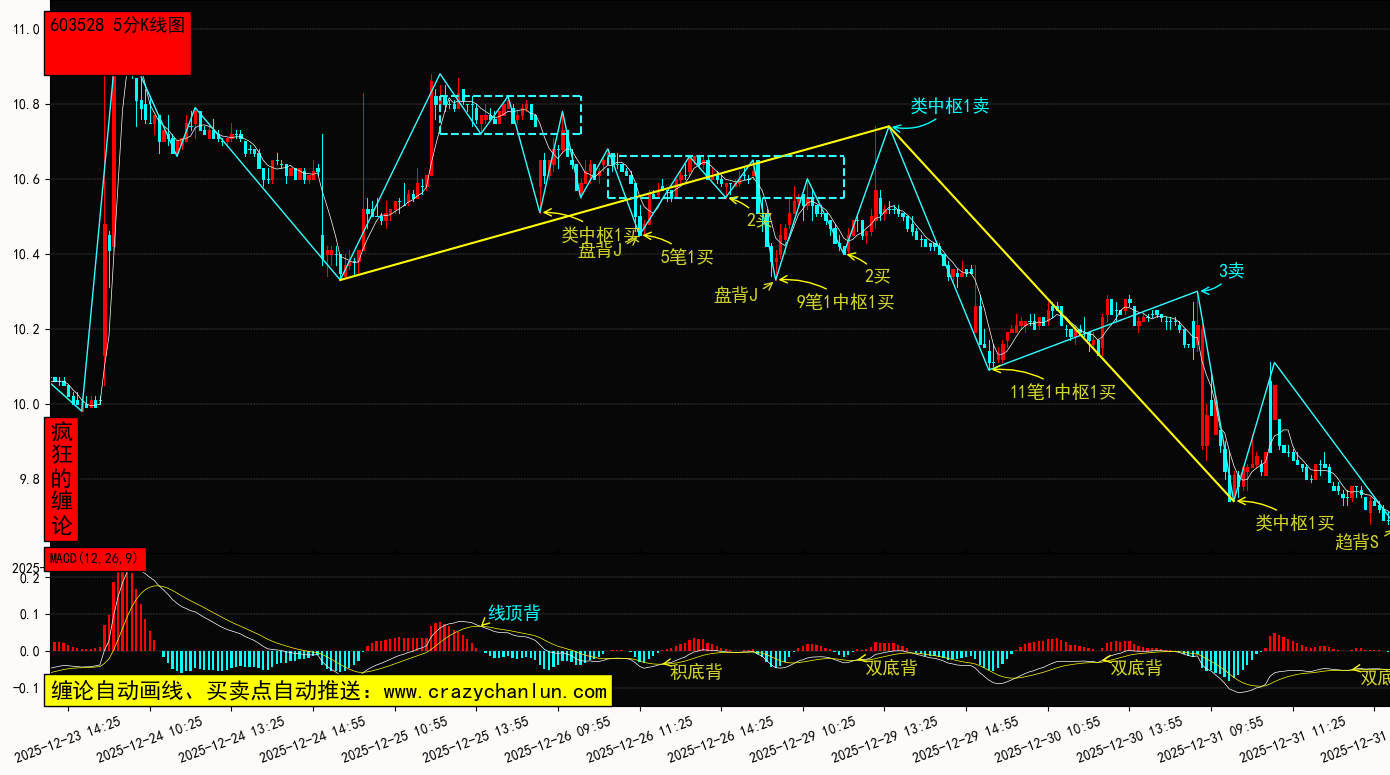This screenshot has width=1390, height=775.
Task: Click the 类中枢1卖 sell signal label
Action: pyautogui.click(x=949, y=106)
